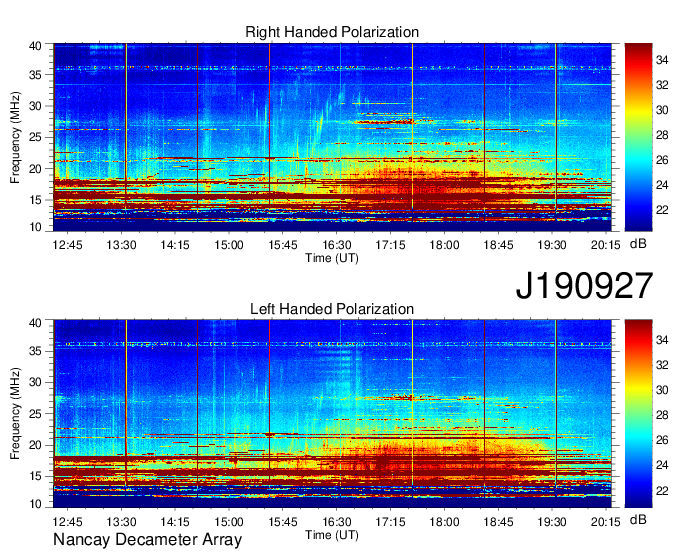Click the 10 MHz tick label on the upper plot
This screenshot has width=680, height=552.
click(35, 227)
